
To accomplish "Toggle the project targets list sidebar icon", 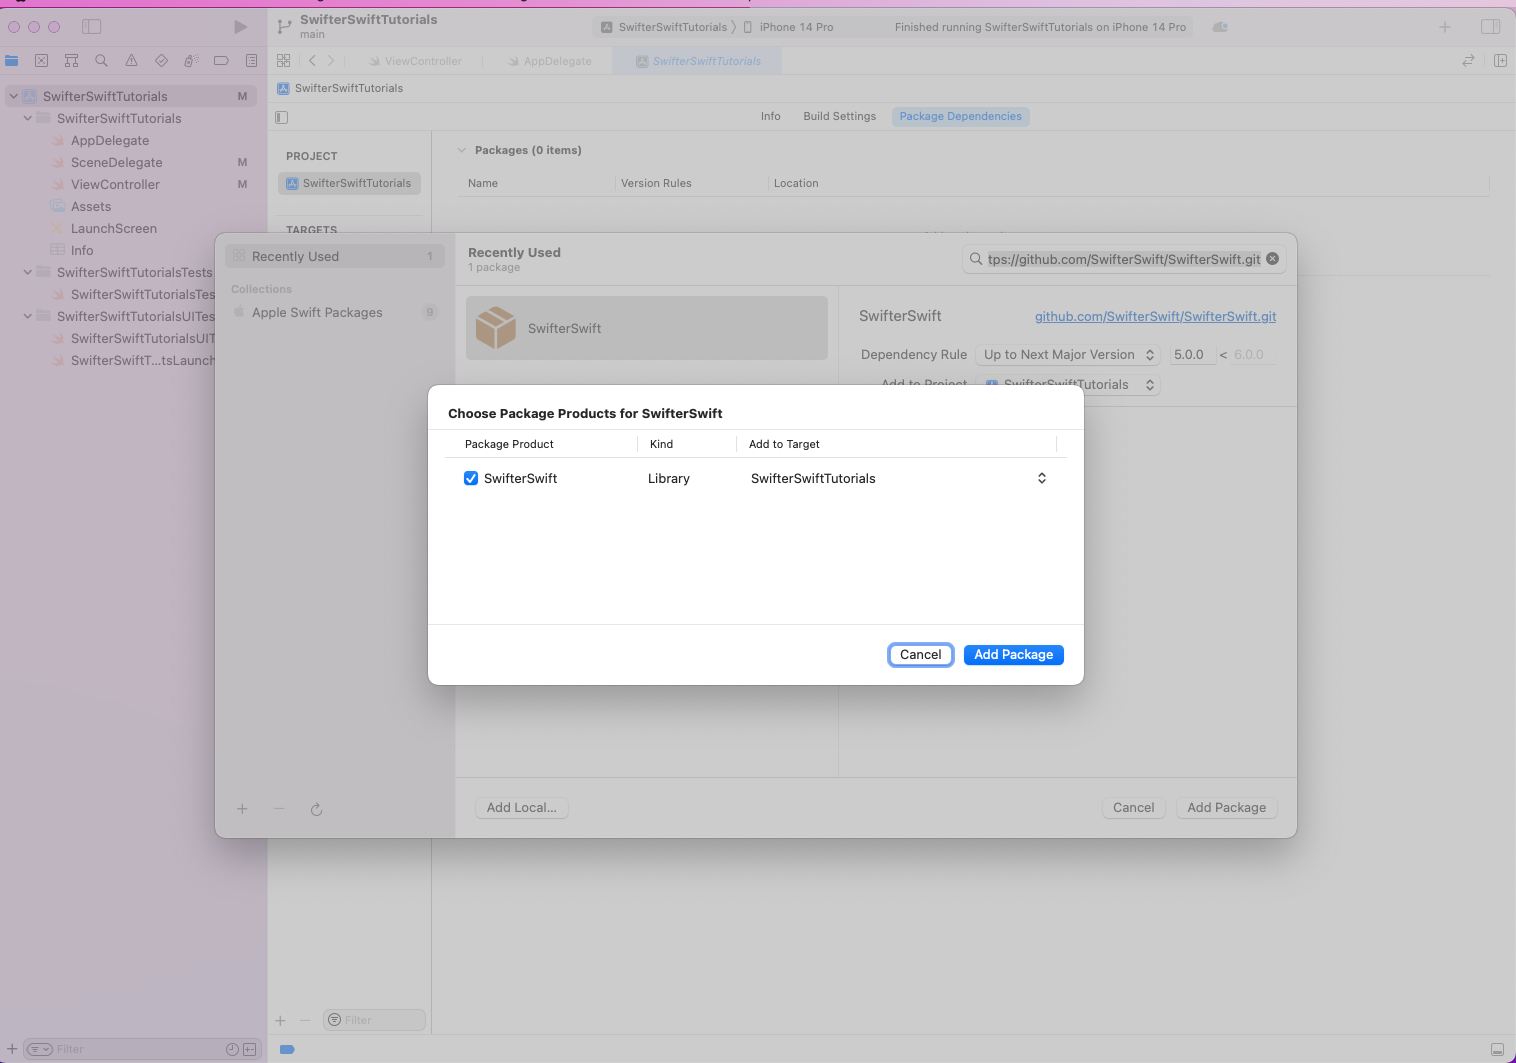I will pos(282,117).
